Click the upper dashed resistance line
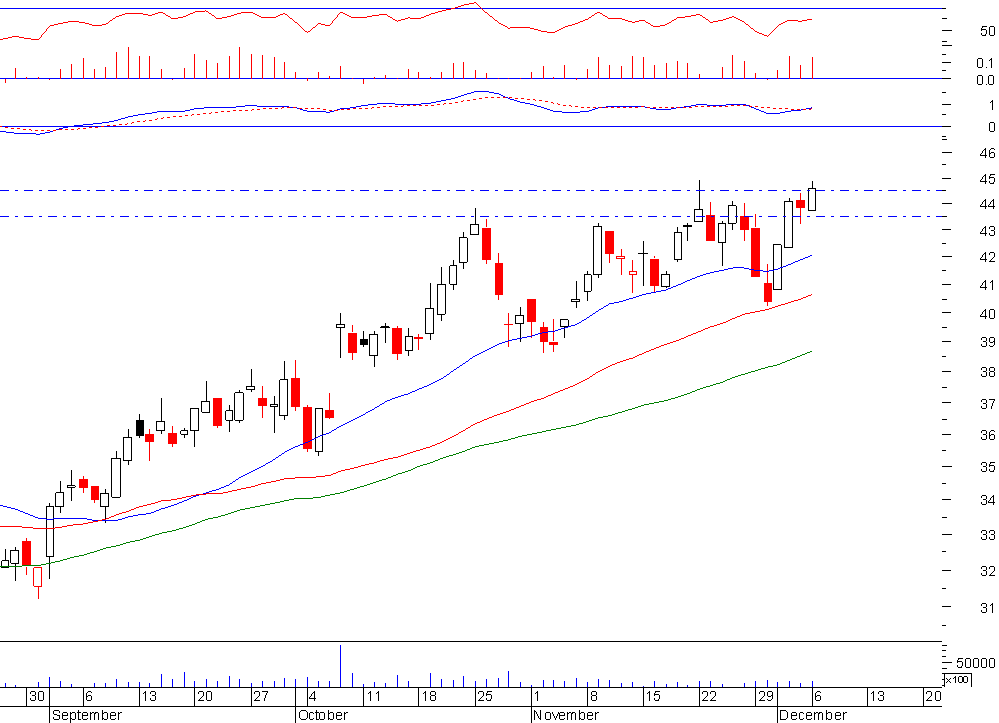This screenshot has height=723, width=999. click(471, 190)
